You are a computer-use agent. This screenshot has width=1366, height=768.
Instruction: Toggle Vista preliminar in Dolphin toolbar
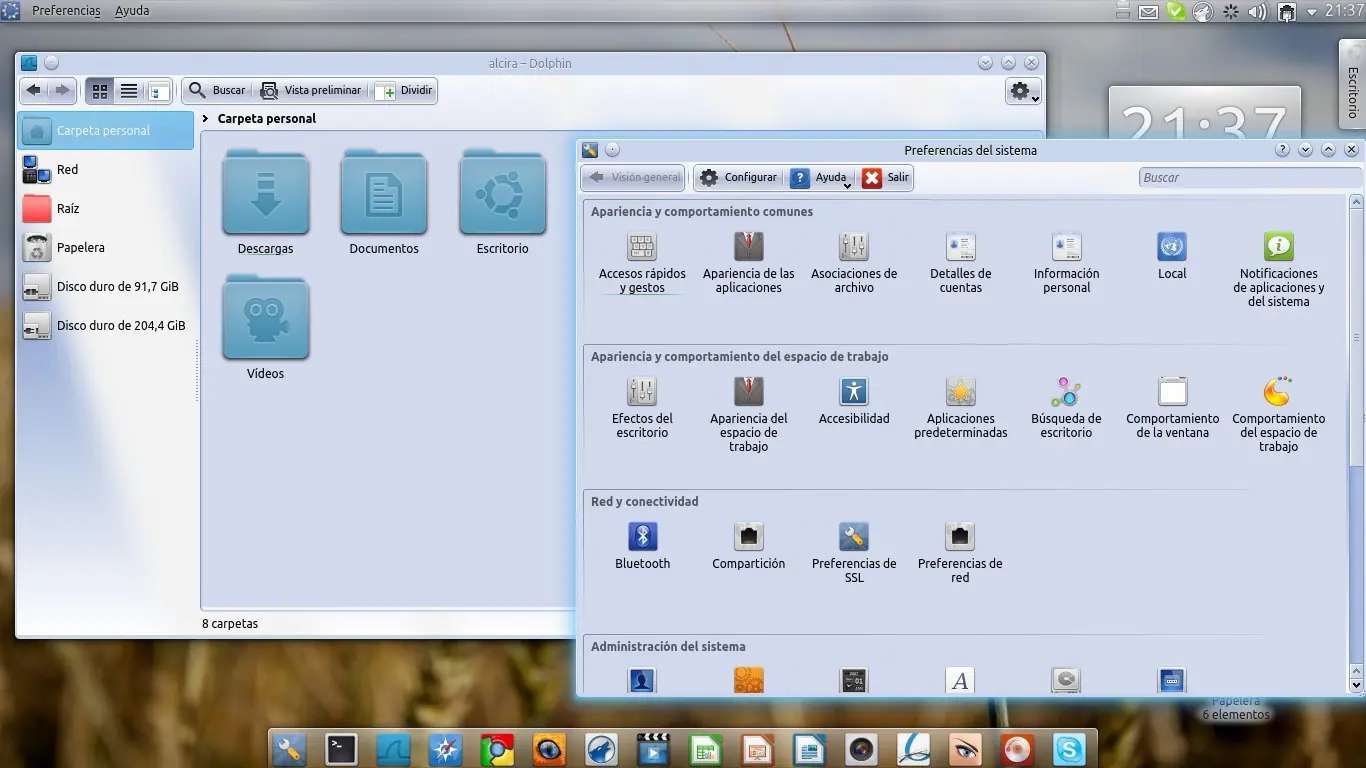click(x=311, y=91)
